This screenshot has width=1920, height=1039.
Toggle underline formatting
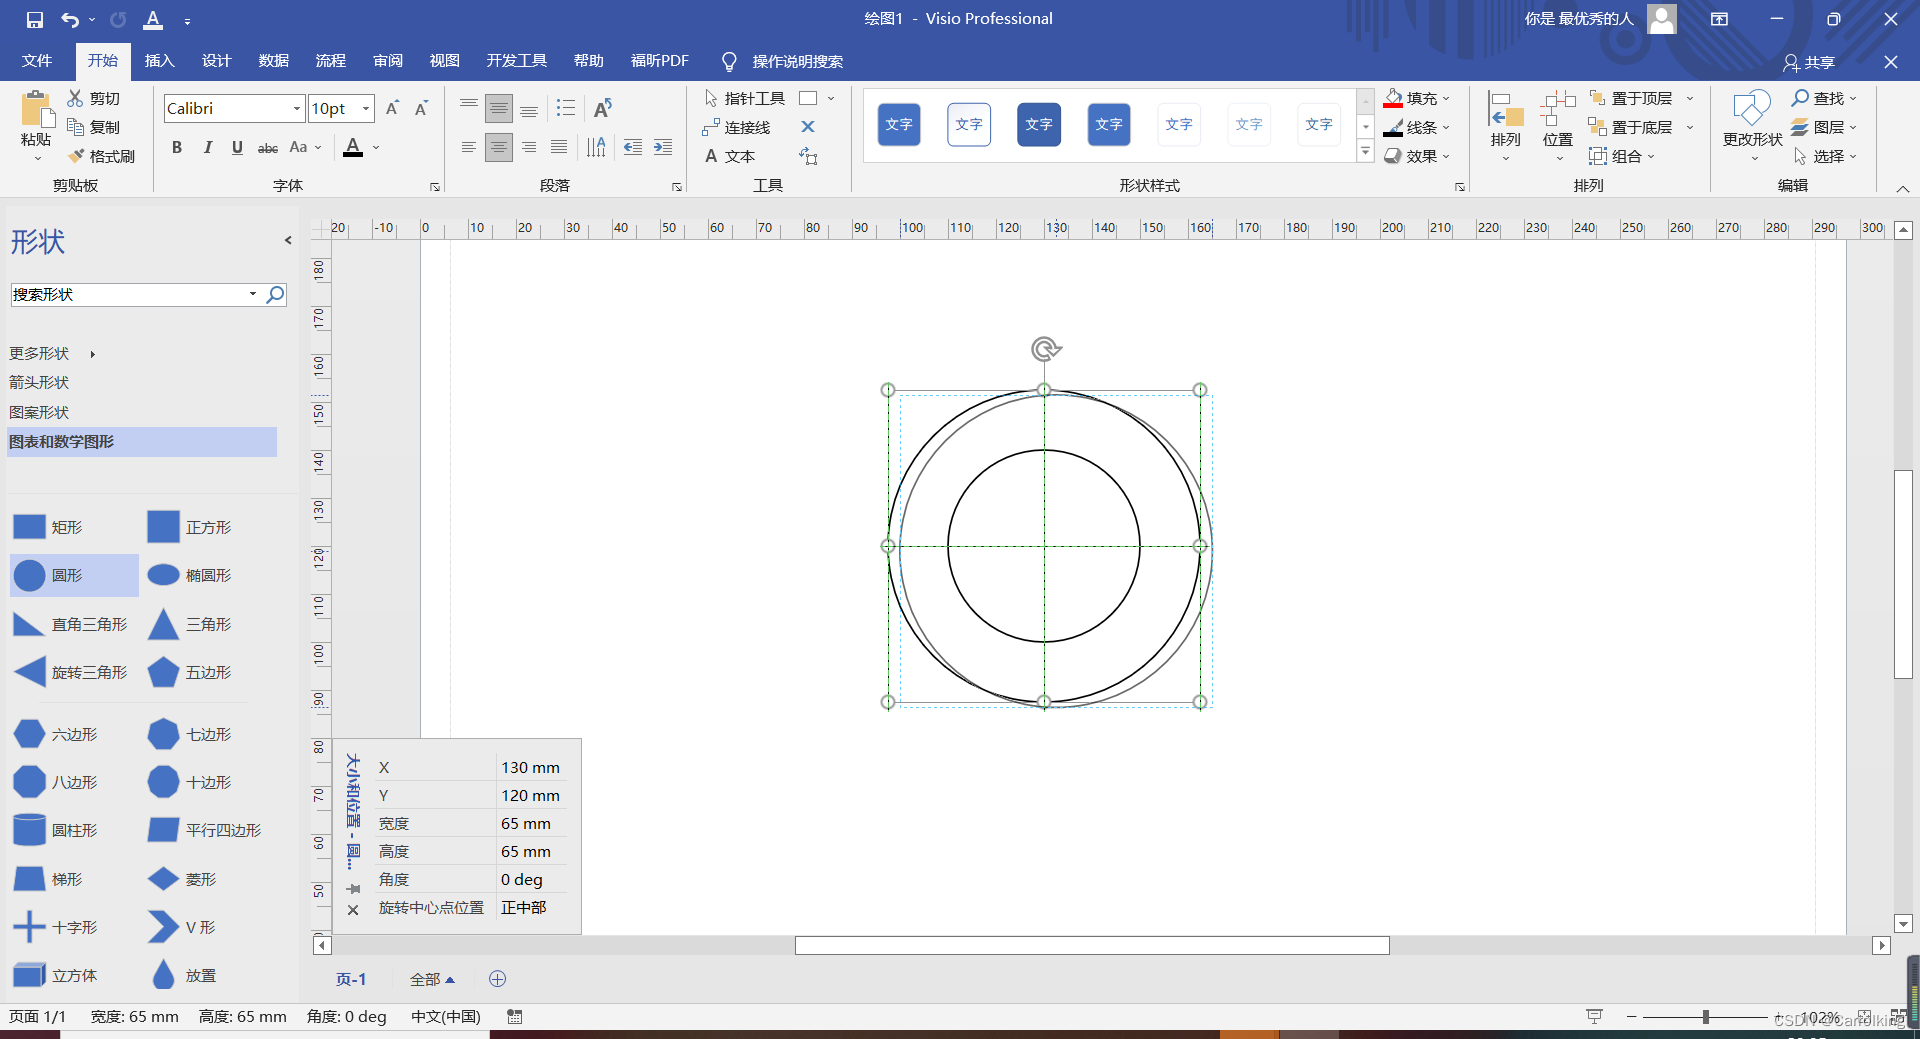coord(237,147)
